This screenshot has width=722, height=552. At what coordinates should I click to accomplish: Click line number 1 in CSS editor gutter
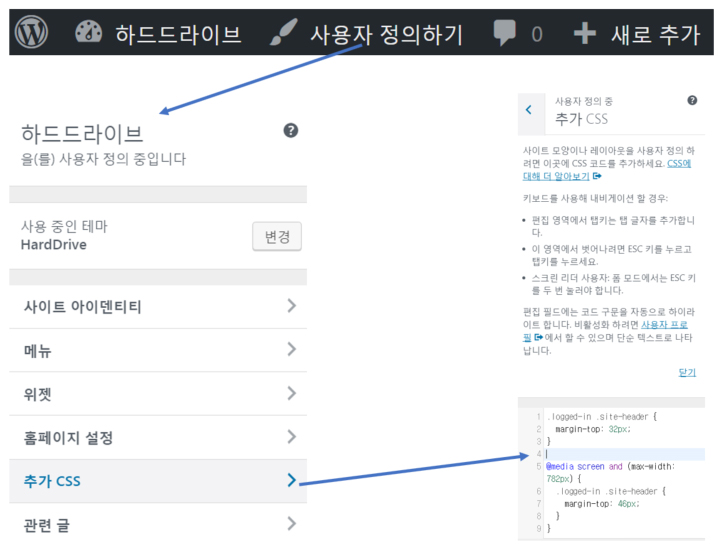[538, 417]
